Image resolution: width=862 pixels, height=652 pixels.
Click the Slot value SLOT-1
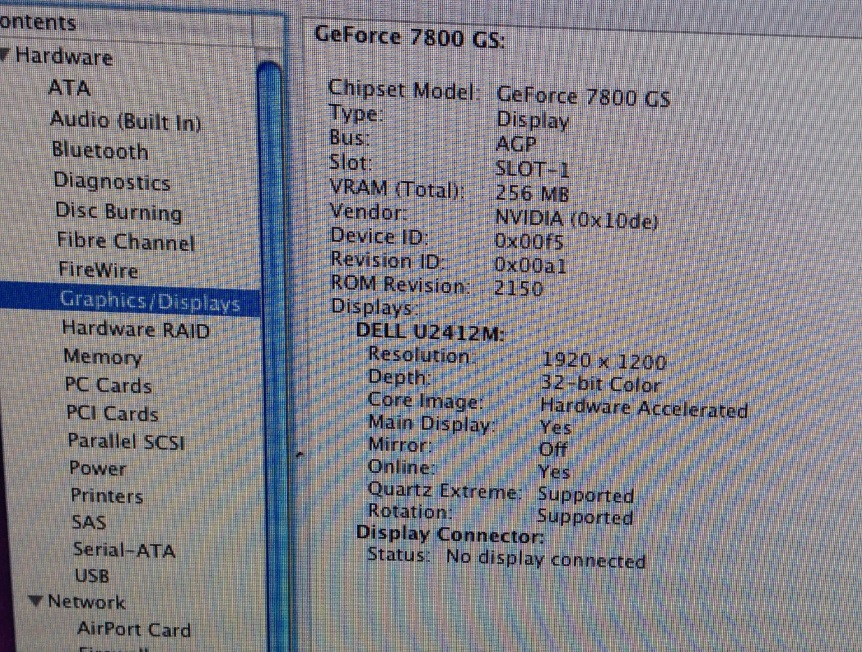(x=532, y=169)
